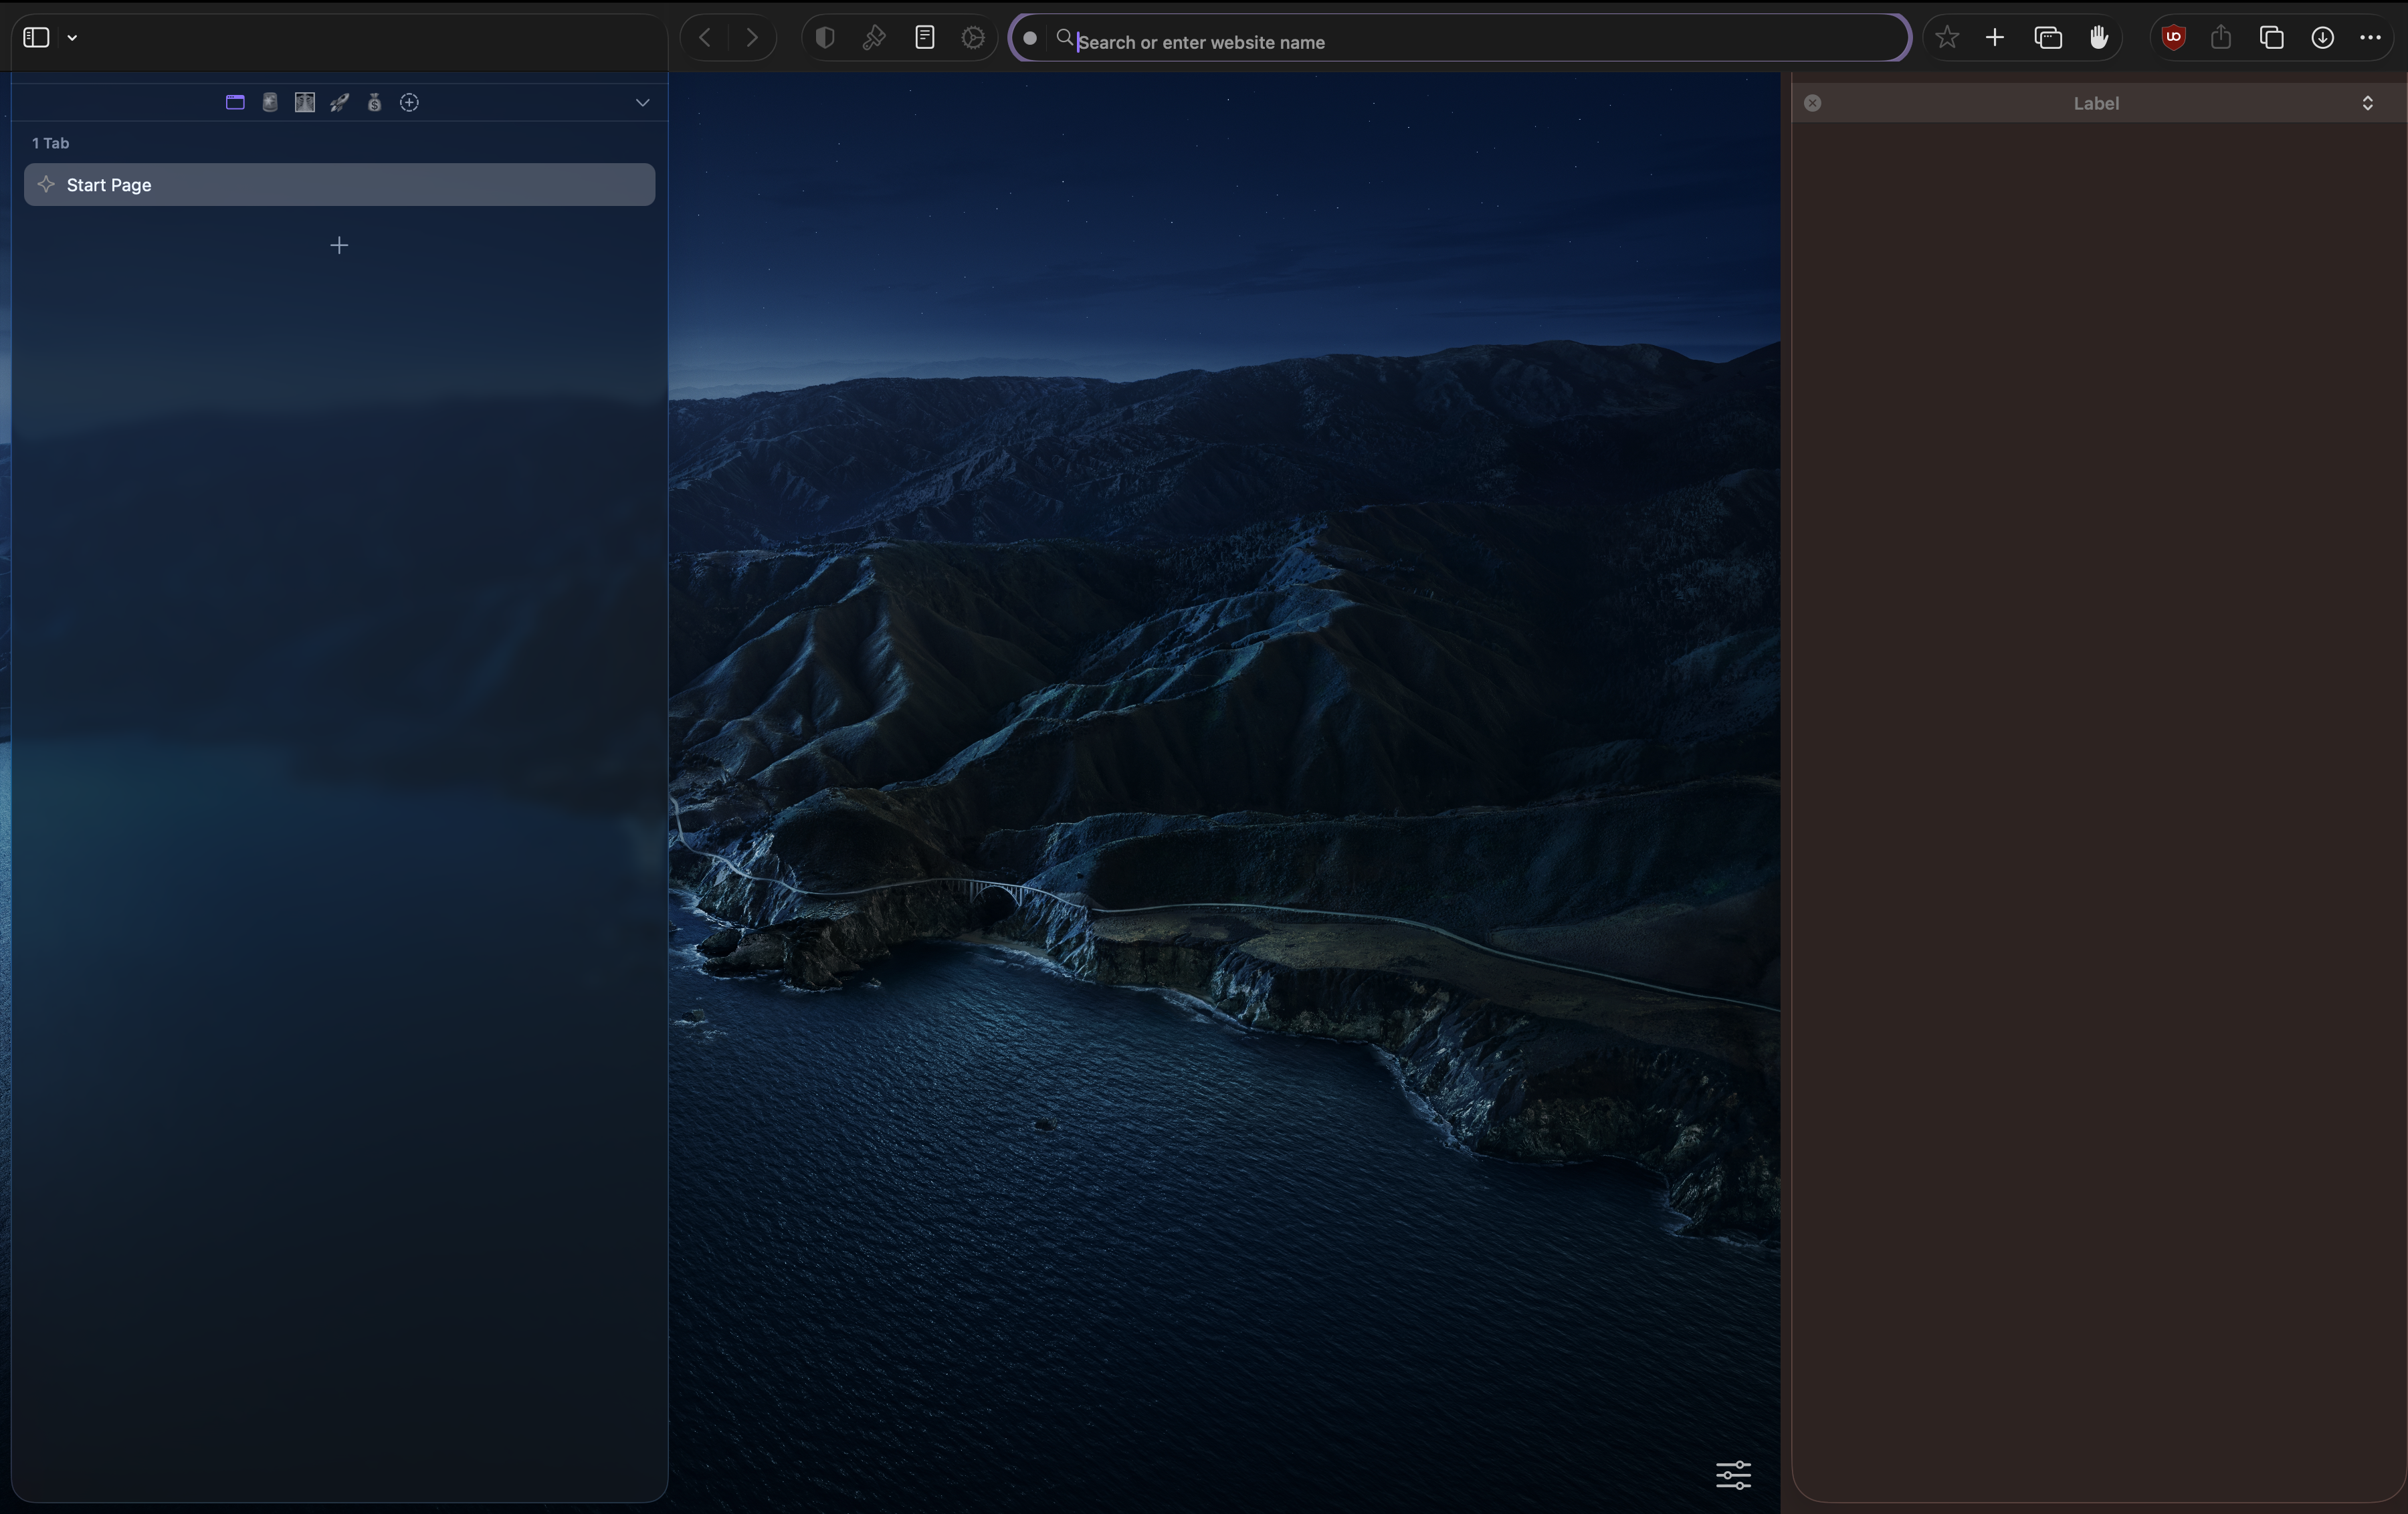
Task: Open the sidebar options dropdown arrow
Action: coord(73,38)
